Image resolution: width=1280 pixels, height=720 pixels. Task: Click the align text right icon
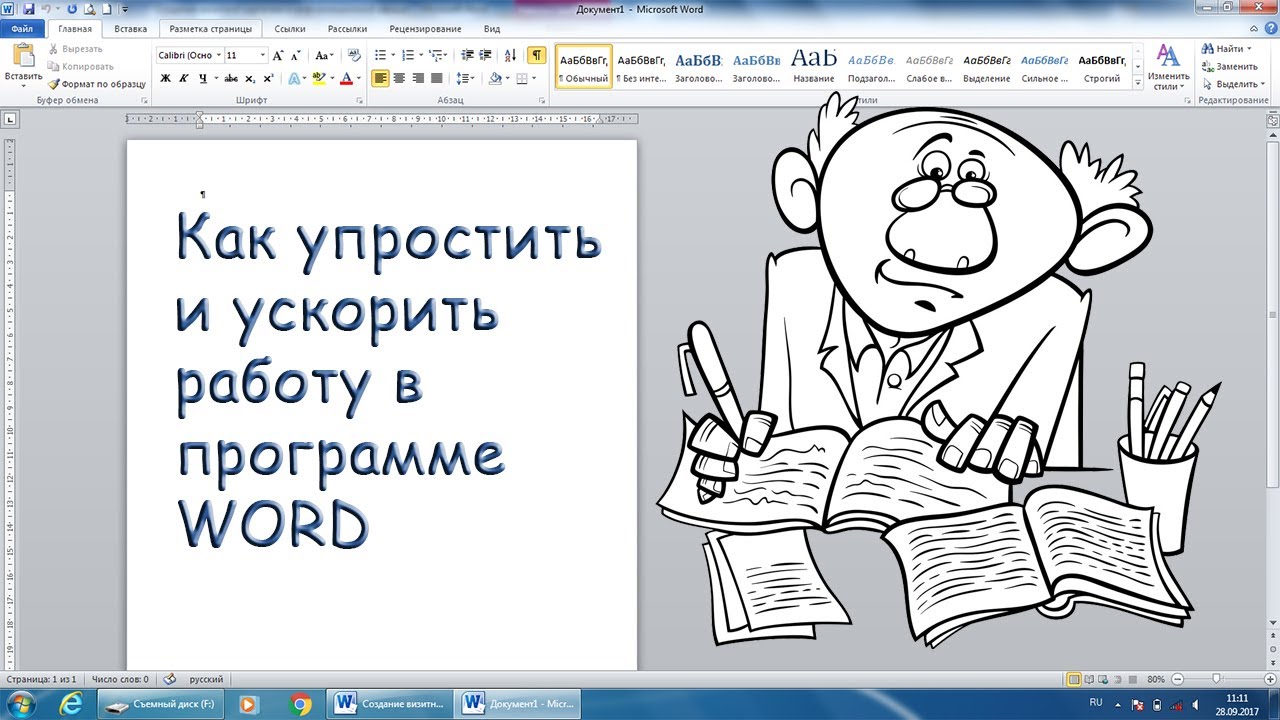(x=418, y=78)
